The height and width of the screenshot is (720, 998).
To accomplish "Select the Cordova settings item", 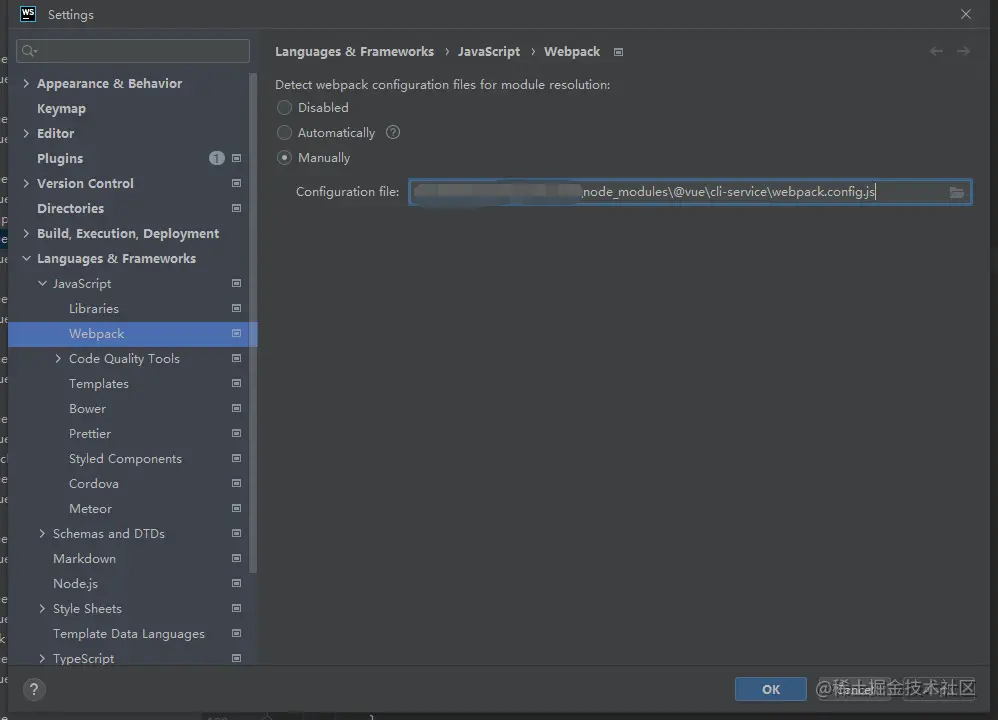I will point(94,484).
